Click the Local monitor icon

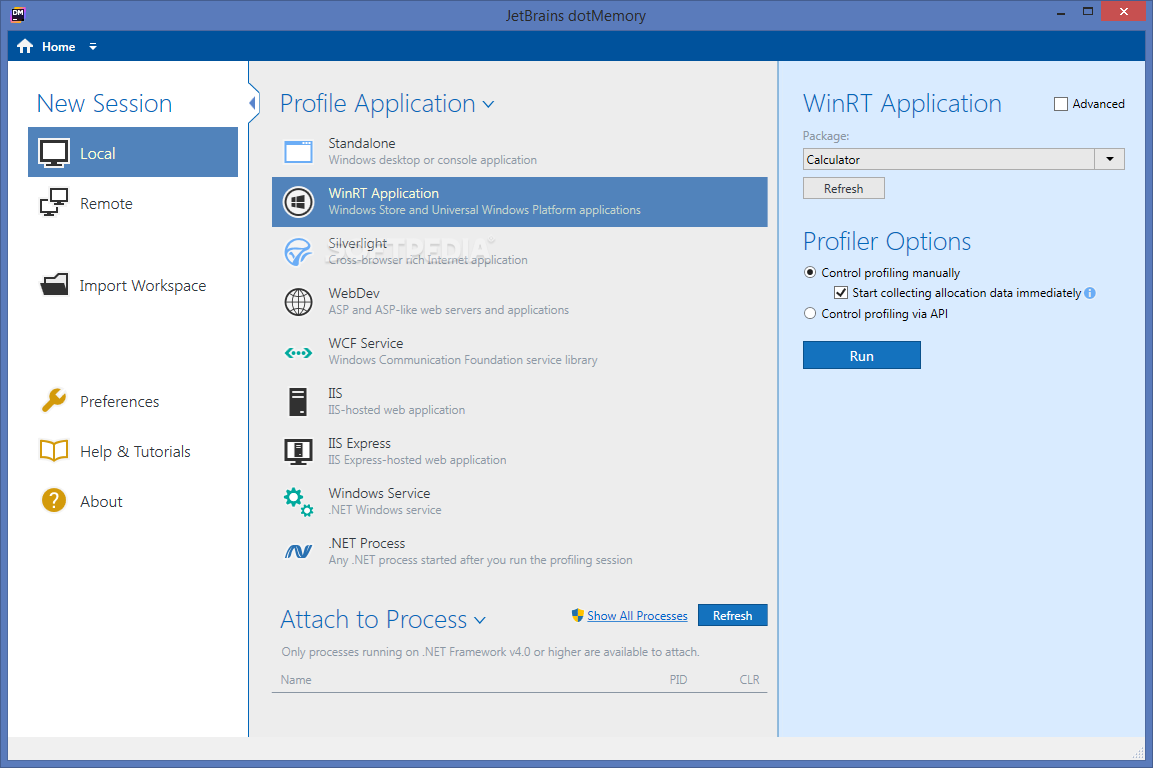54,153
